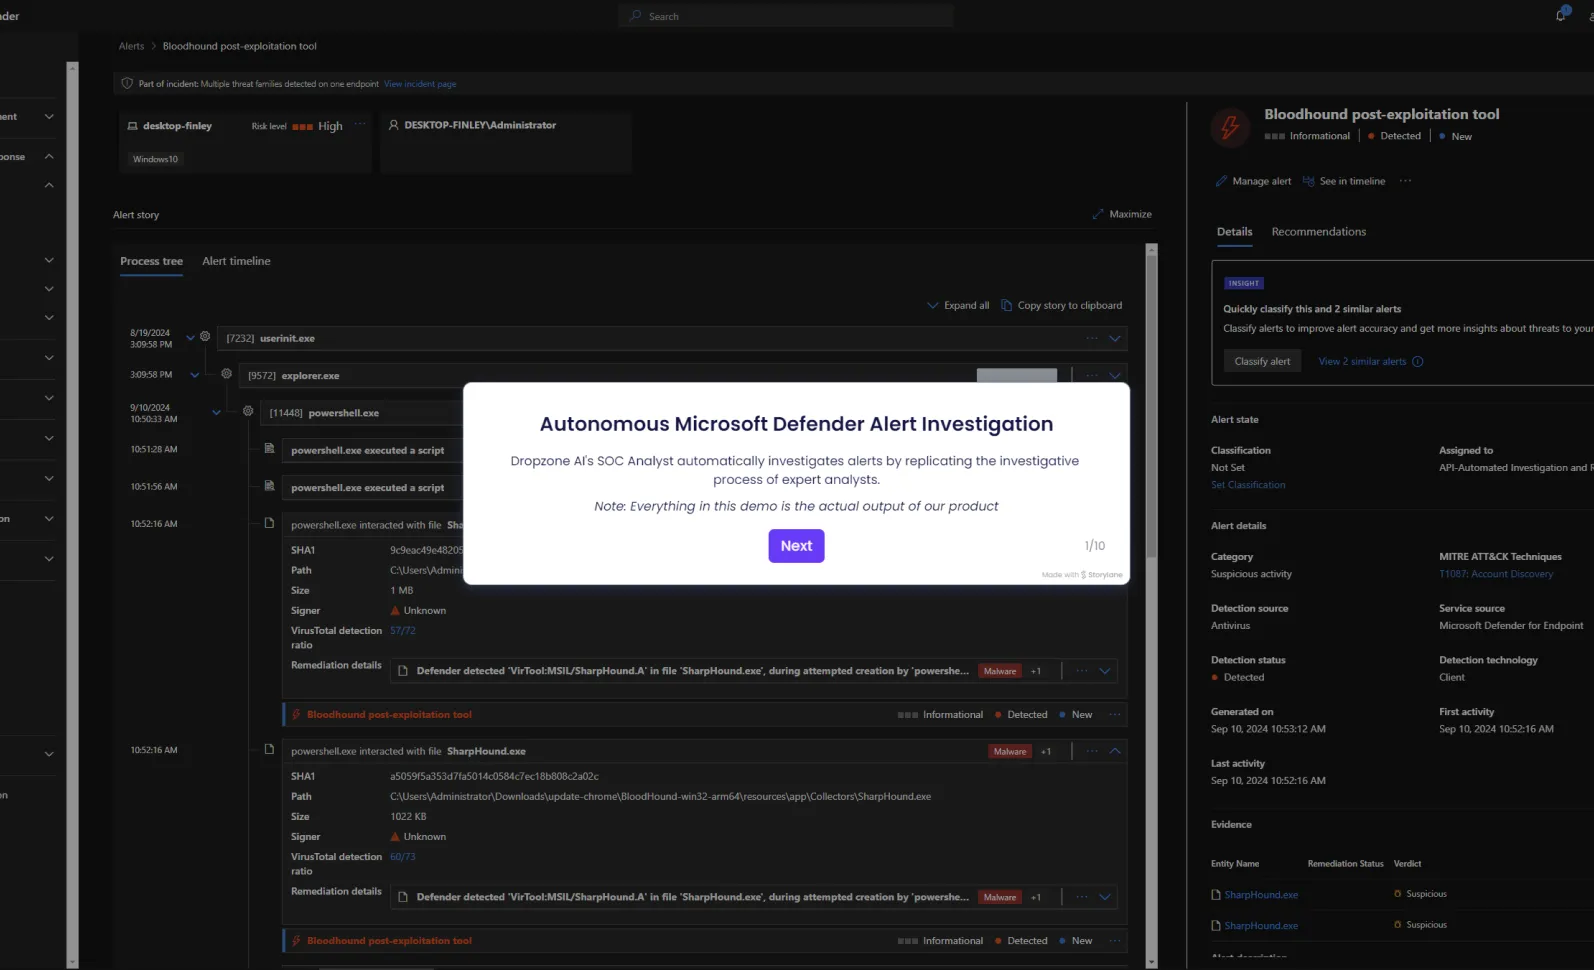Open View incident page link
Viewport: 1594px width, 970px height.
[420, 84]
